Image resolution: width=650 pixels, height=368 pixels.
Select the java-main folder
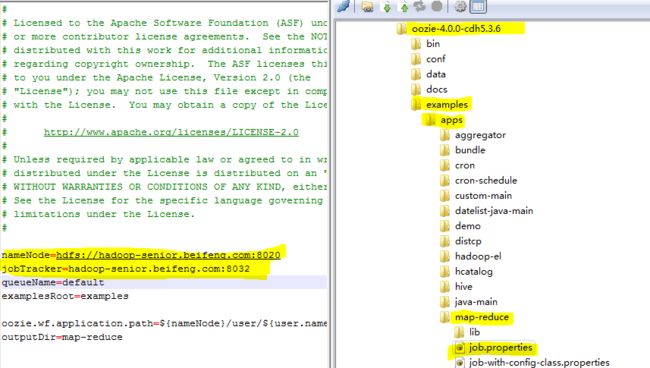coord(476,302)
